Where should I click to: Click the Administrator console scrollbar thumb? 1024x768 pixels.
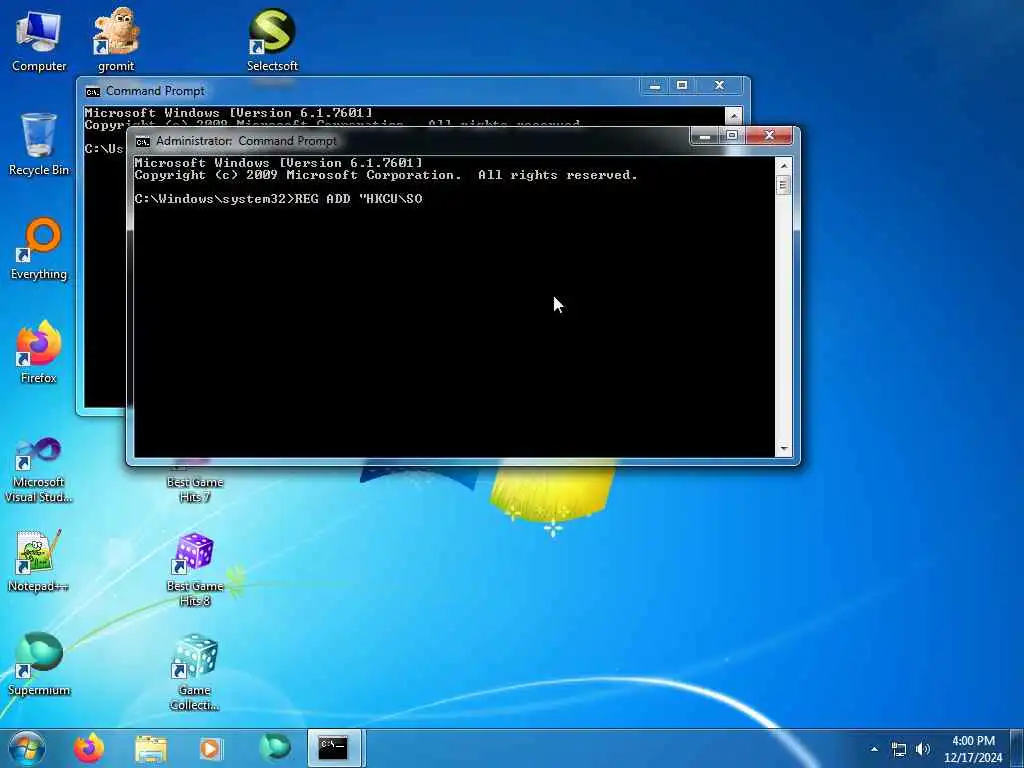coord(784,185)
